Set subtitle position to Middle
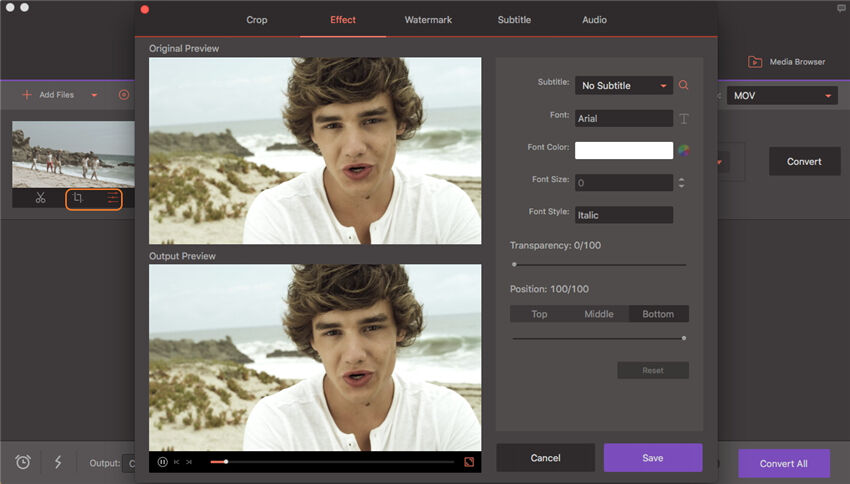The width and height of the screenshot is (850, 484). 599,314
